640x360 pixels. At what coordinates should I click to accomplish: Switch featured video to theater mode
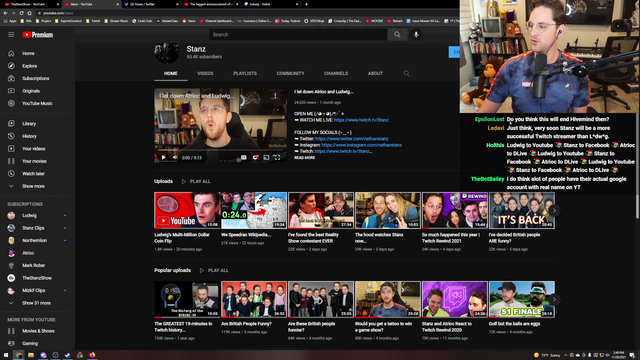click(x=266, y=158)
